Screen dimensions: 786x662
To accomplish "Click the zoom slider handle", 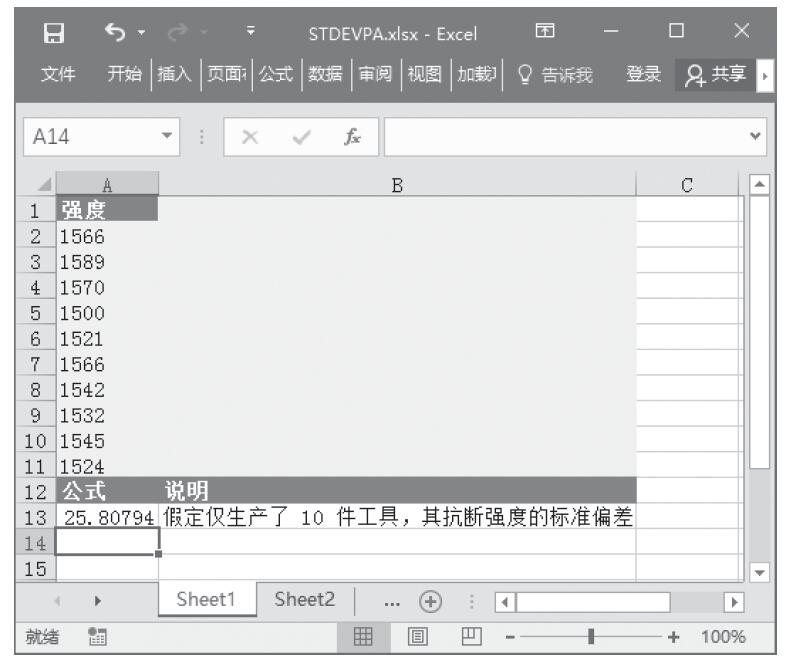I will pyautogui.click(x=592, y=637).
